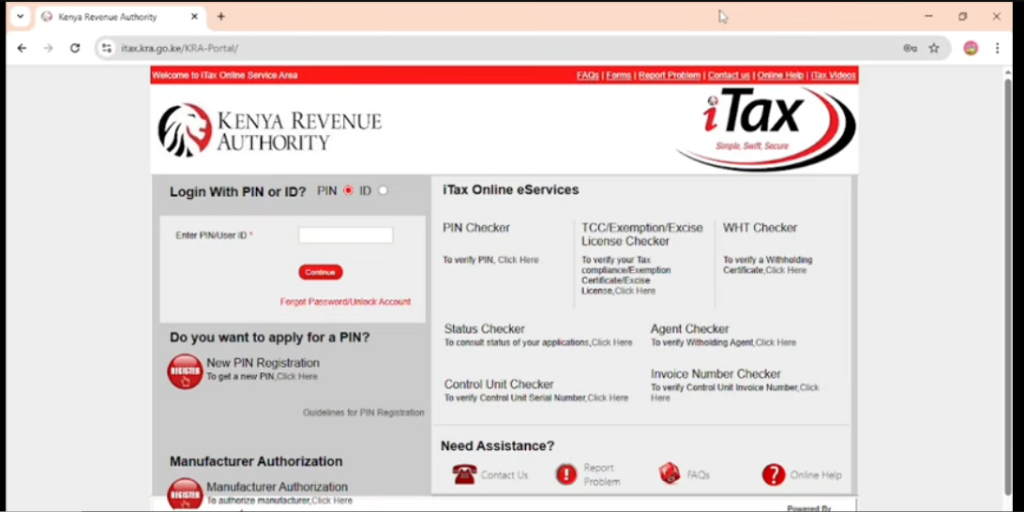This screenshot has width=1024, height=512.
Task: Click the Enter PIN/User ID input field
Action: [345, 235]
